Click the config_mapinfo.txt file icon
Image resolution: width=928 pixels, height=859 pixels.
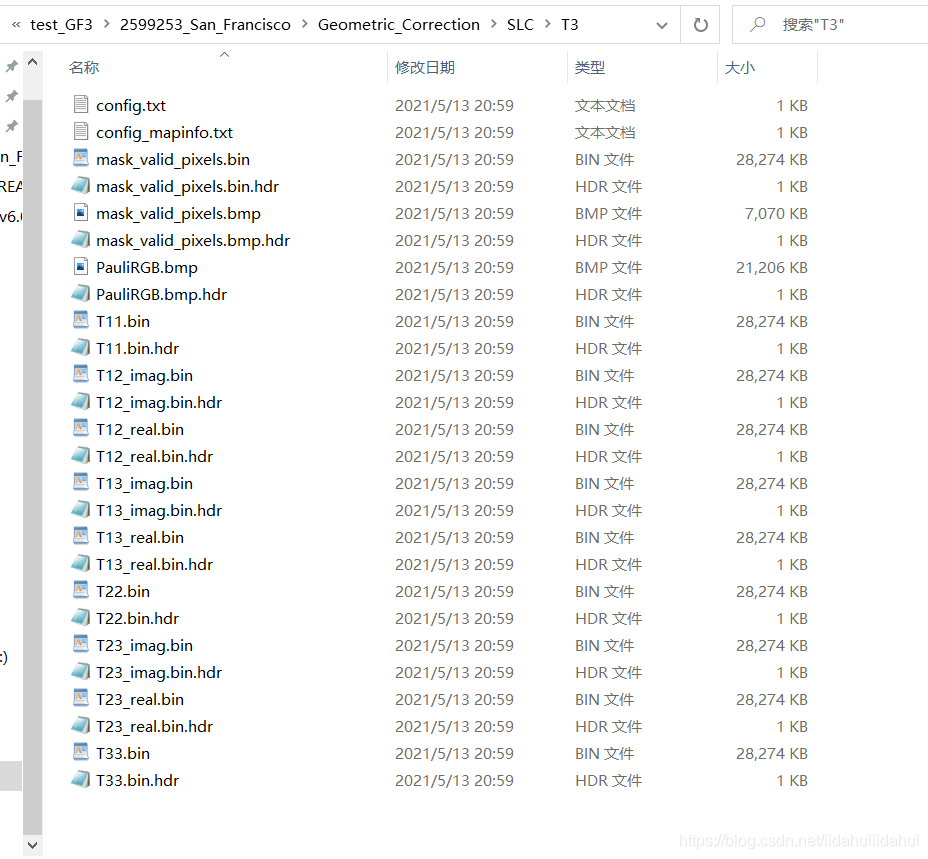(x=81, y=131)
